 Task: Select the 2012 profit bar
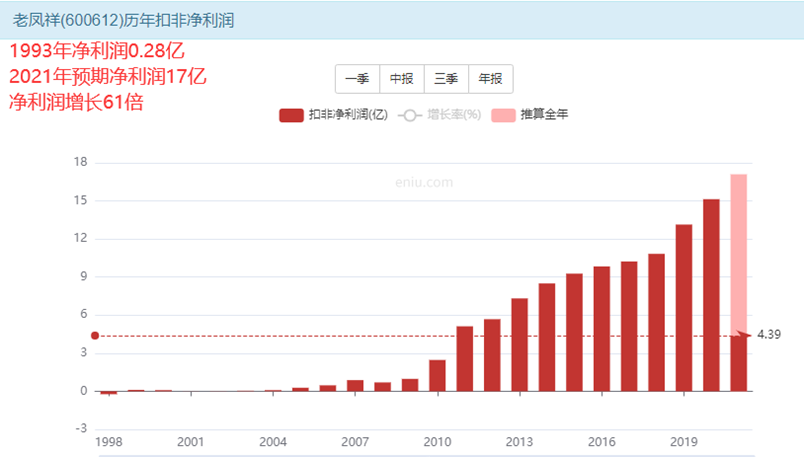[492, 355]
